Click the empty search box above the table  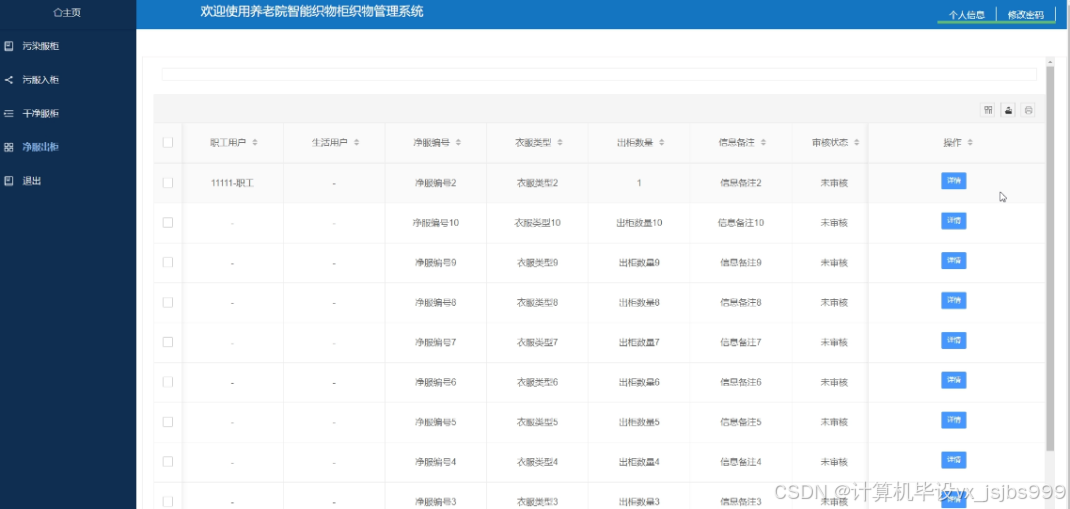599,74
